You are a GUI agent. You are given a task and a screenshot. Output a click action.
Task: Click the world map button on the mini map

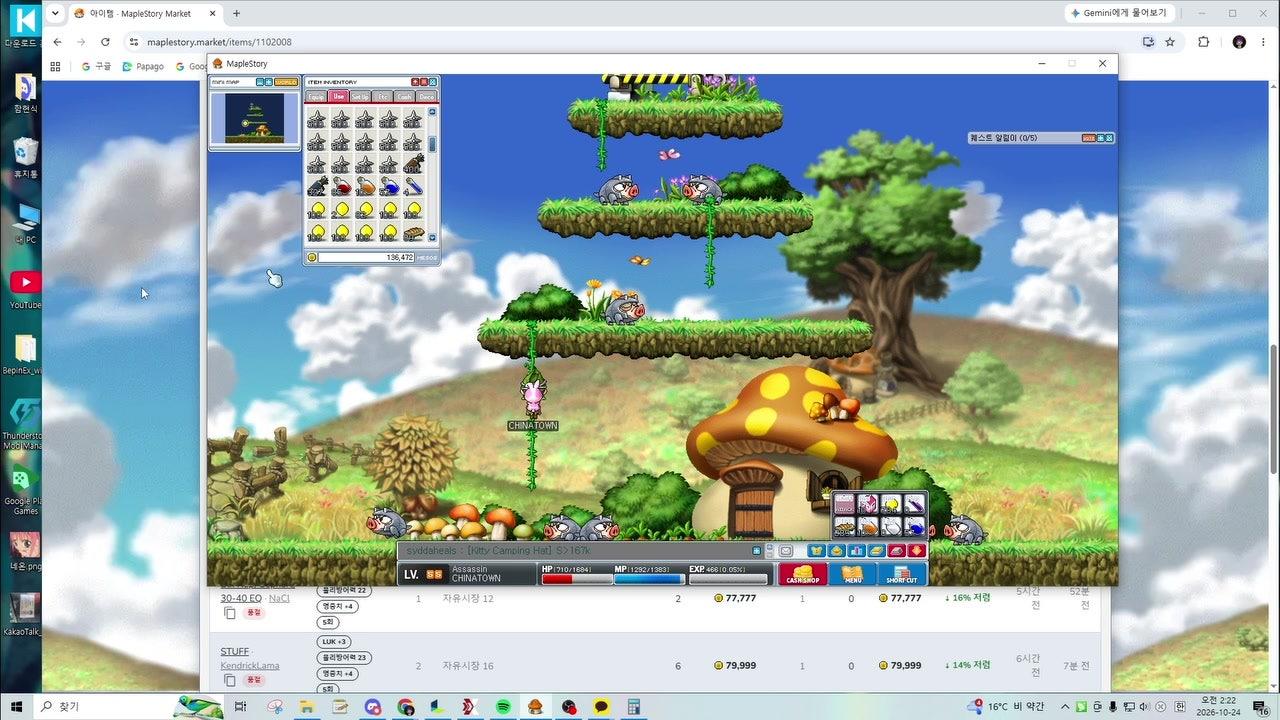click(x=286, y=82)
